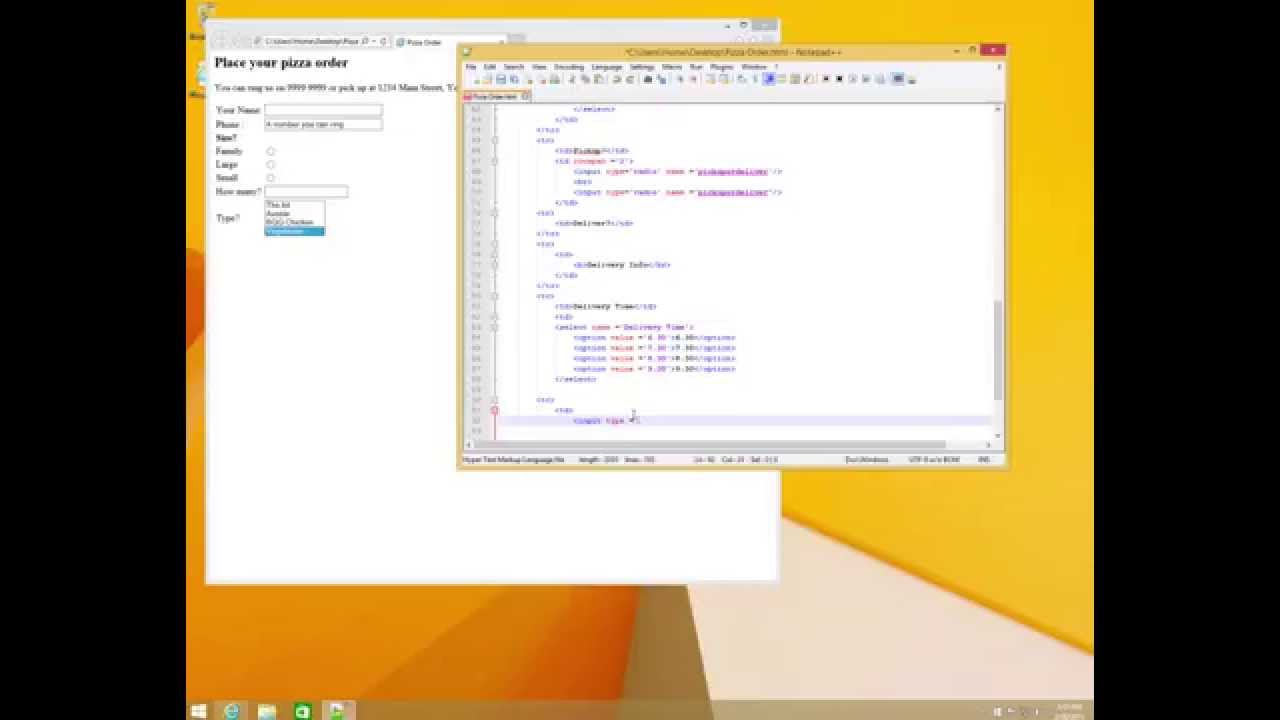This screenshot has height=720, width=1280.
Task: Click the Stop Recording macro icon
Action: click(x=839, y=79)
